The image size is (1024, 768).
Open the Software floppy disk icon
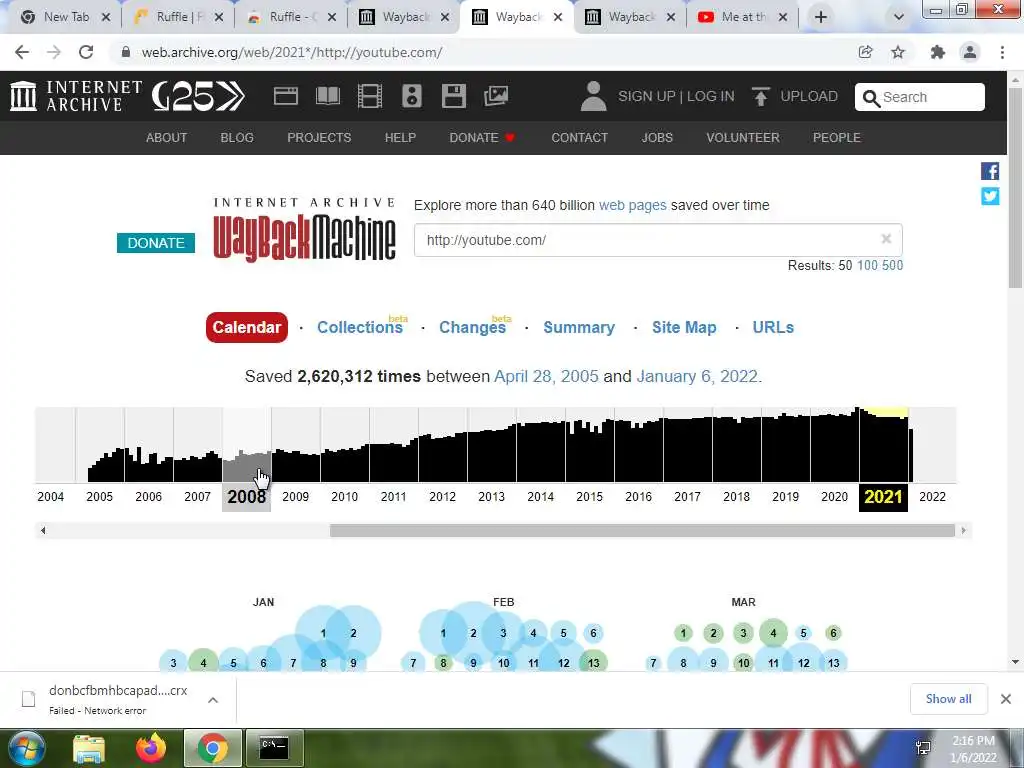pos(453,96)
